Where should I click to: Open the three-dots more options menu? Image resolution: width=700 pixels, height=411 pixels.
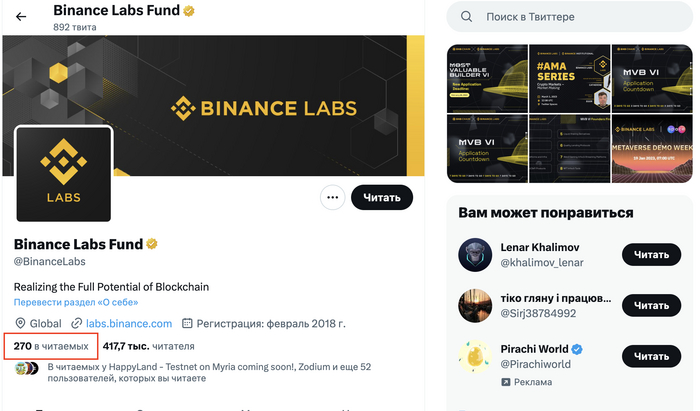point(331,197)
